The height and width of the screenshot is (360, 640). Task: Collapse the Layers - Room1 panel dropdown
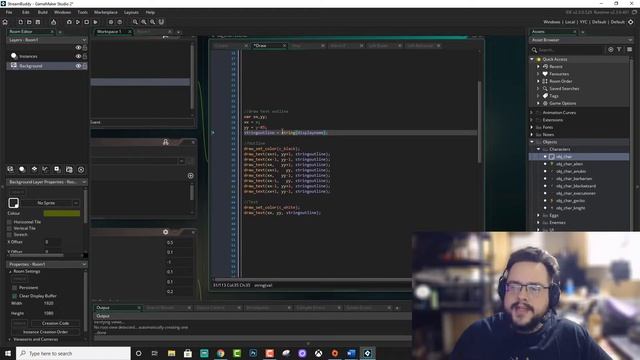pyautogui.click(x=84, y=40)
